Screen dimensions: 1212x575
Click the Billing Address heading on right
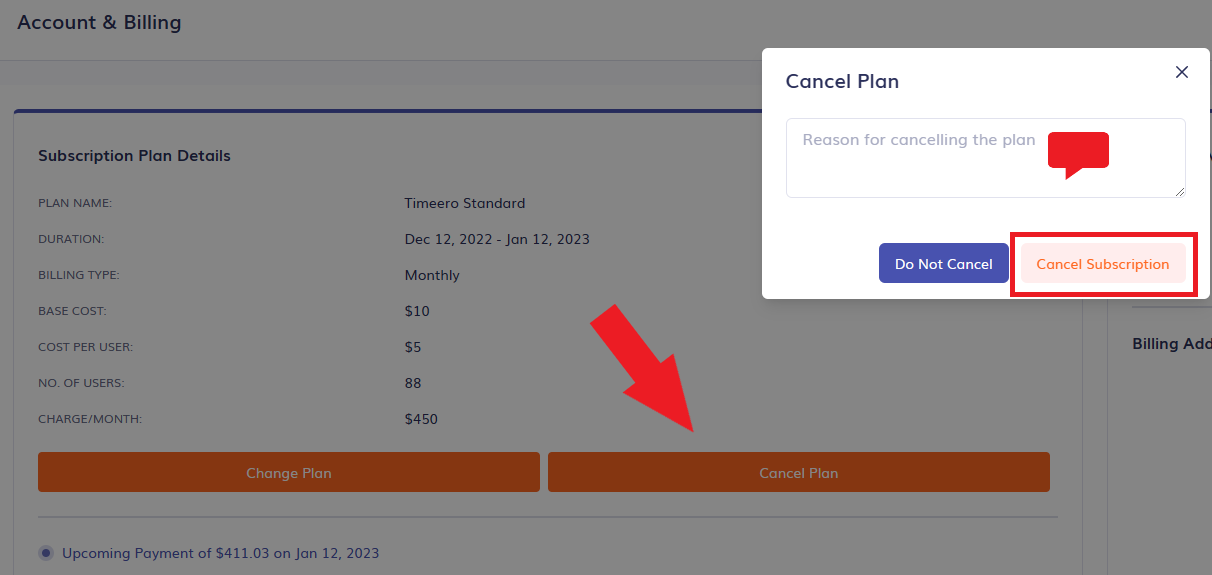1172,343
